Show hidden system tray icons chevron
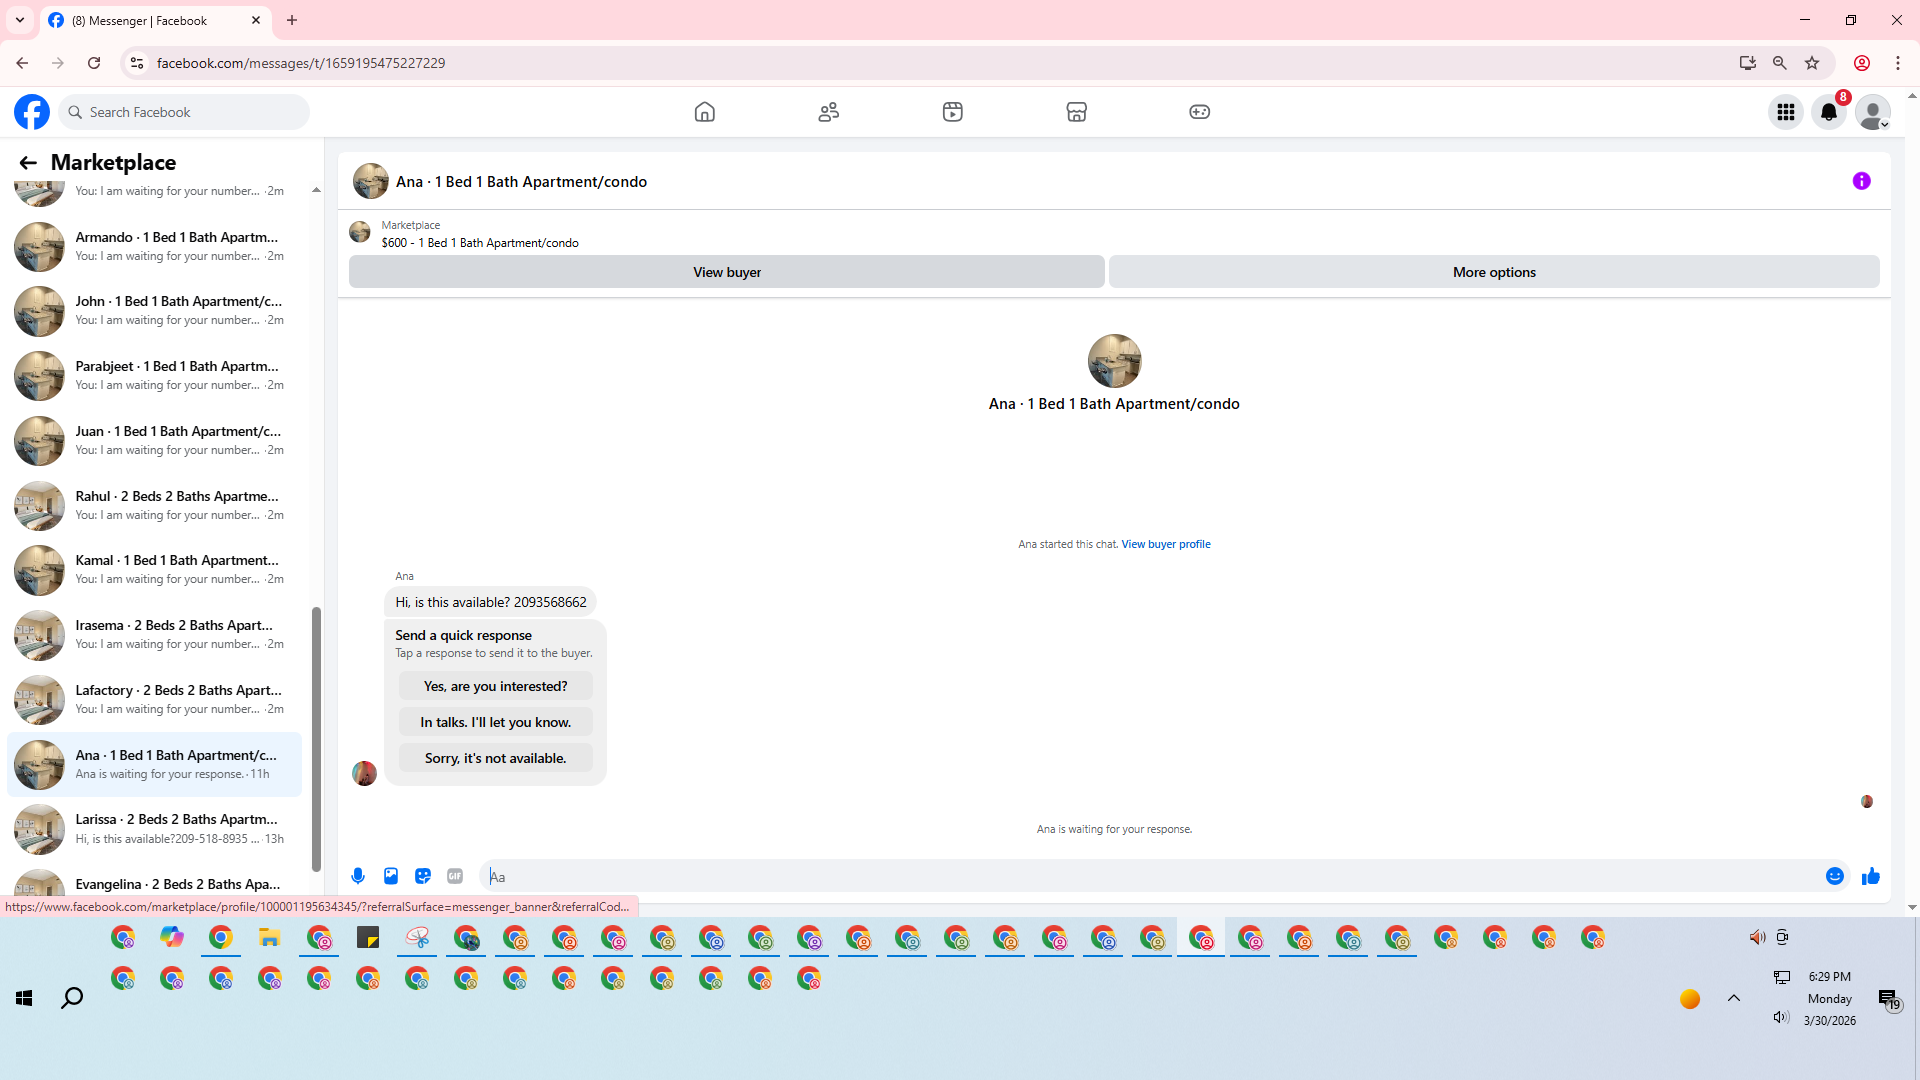 [1734, 998]
